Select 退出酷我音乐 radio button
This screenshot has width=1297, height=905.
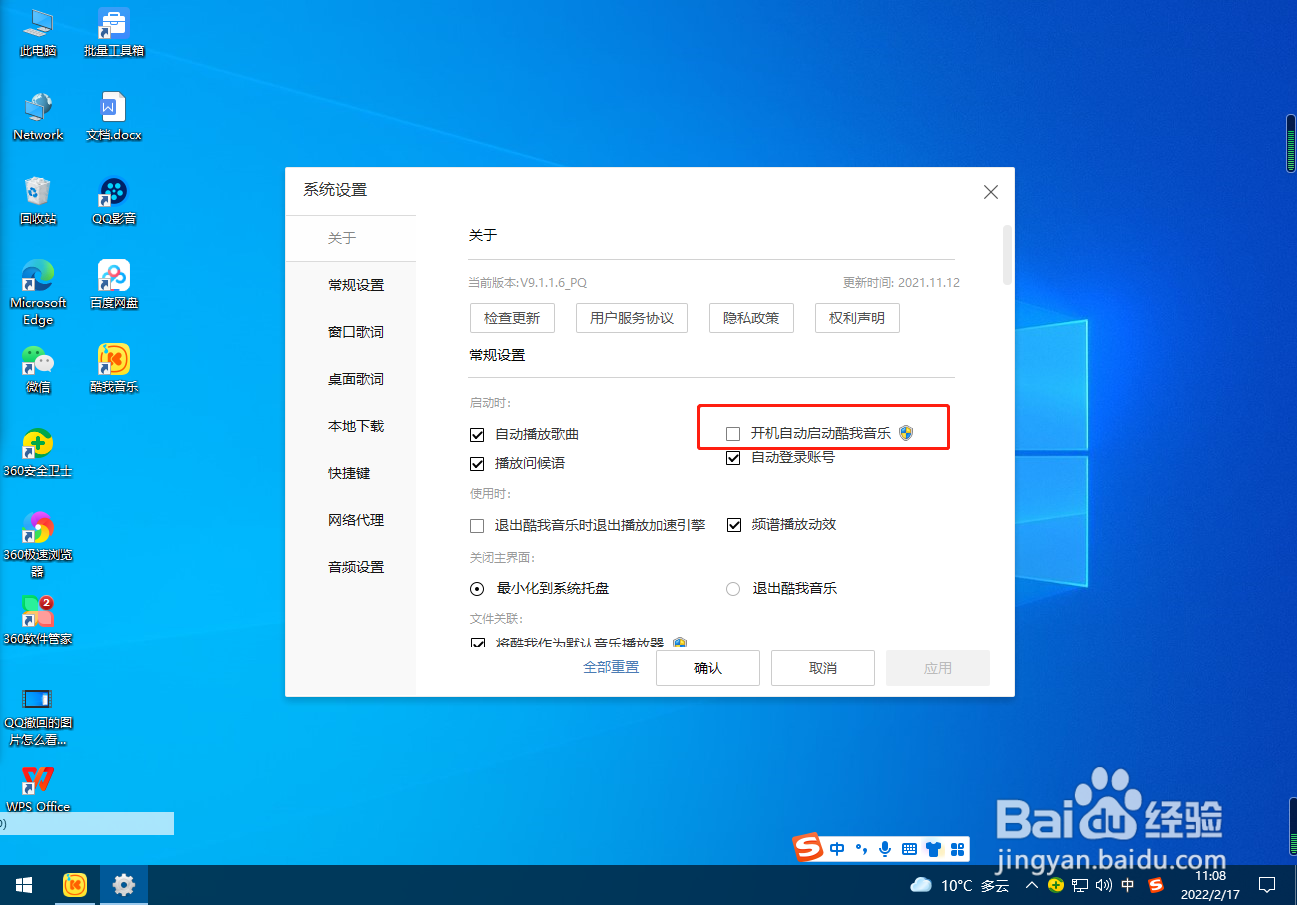point(733,588)
